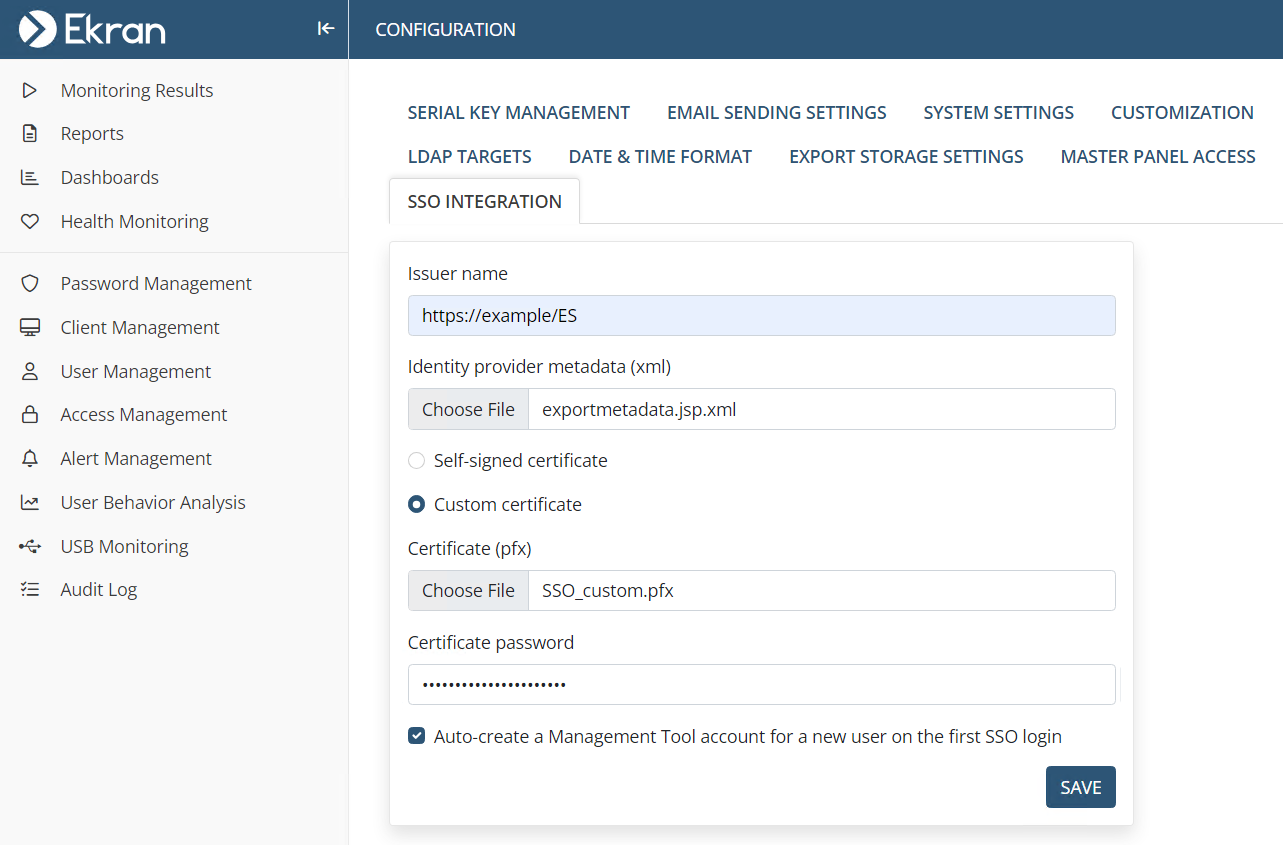Select the Self-signed certificate radio button

[x=417, y=461]
